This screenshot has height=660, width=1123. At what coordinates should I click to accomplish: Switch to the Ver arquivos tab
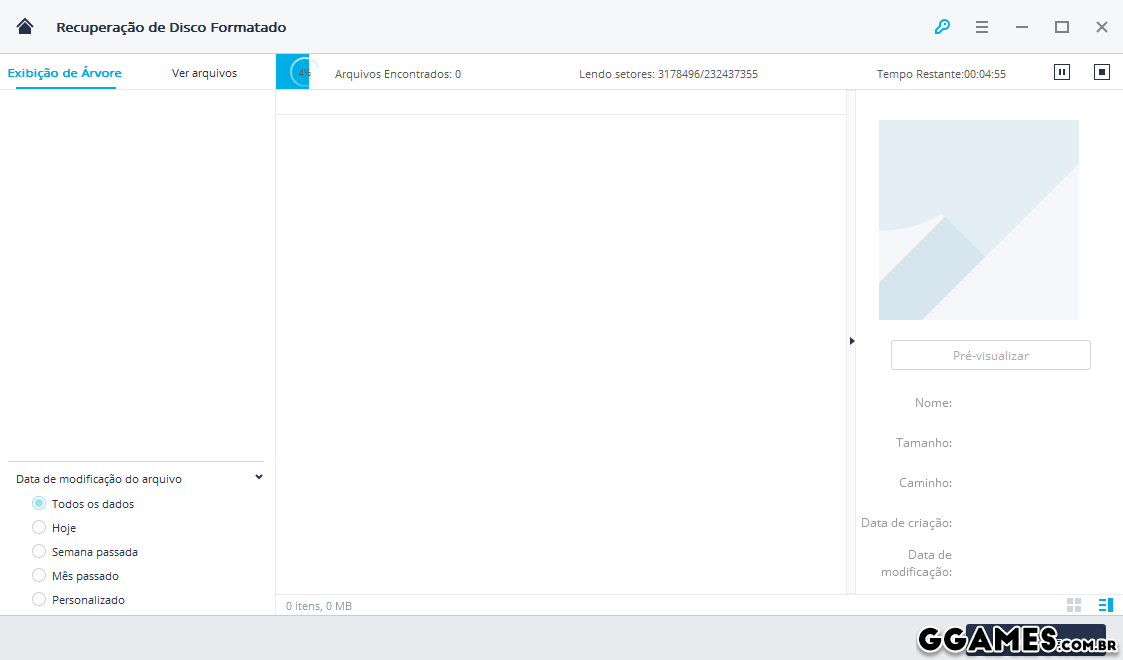coord(204,73)
